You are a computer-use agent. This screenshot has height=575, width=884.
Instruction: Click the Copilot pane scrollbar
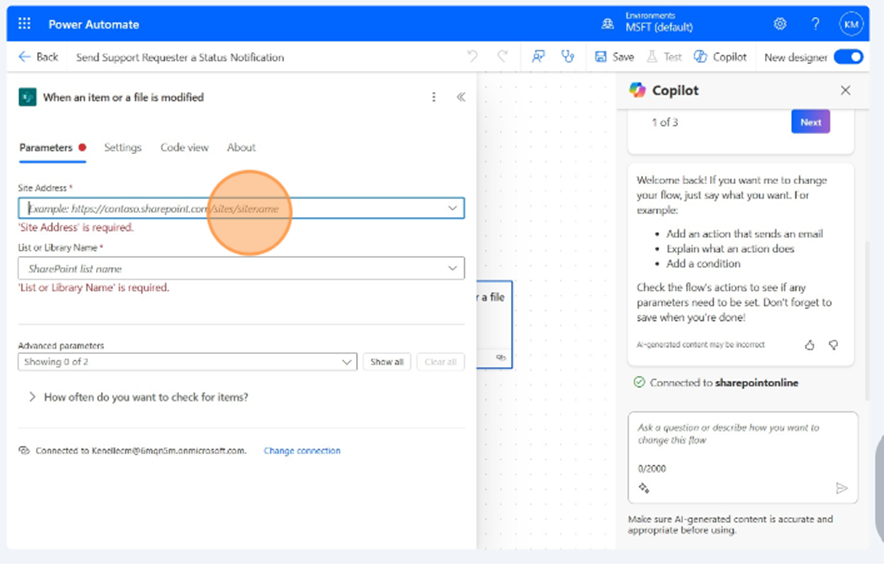[x=867, y=319]
